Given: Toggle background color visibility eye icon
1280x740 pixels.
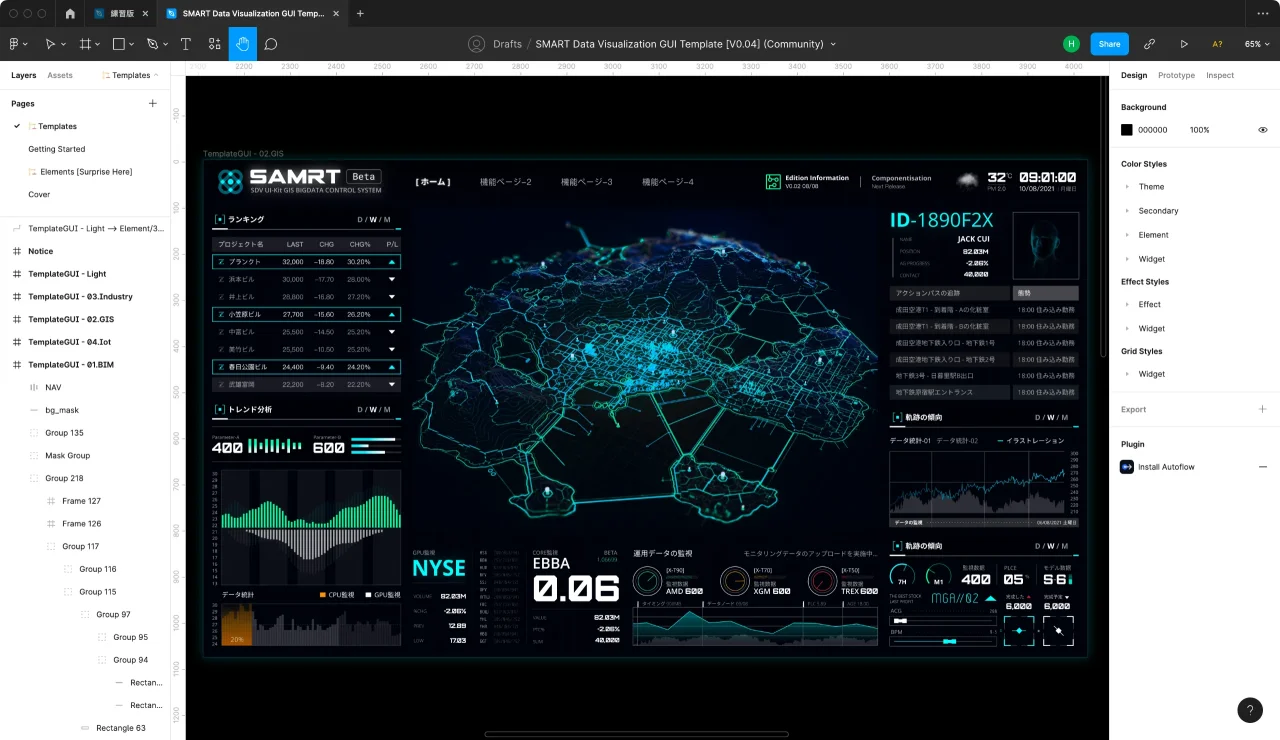Looking at the screenshot, I should tap(1263, 130).
